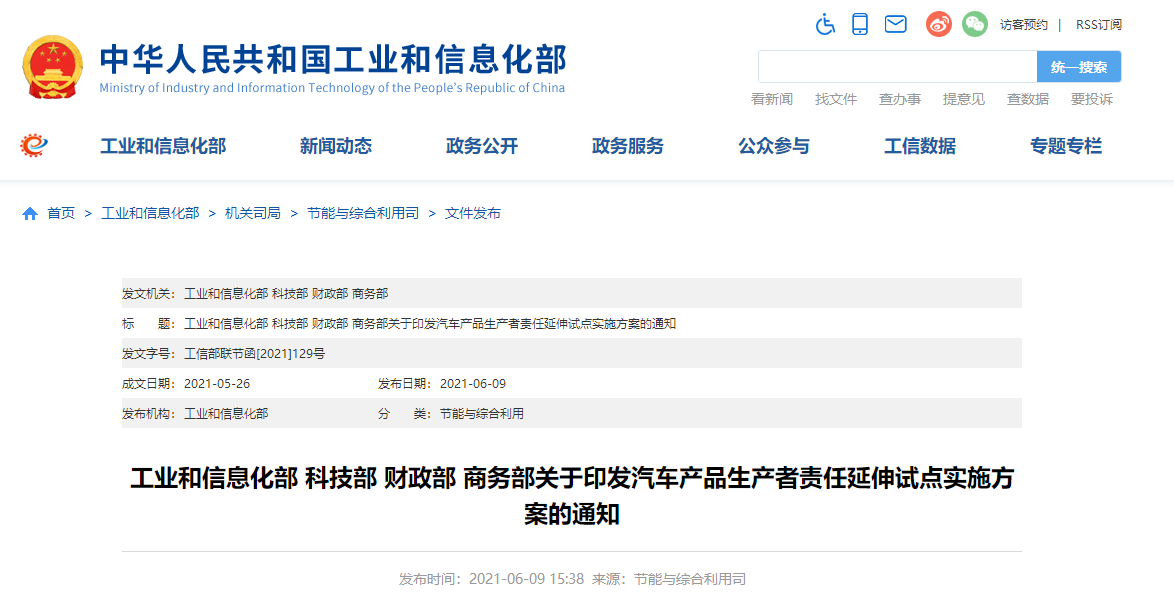The height and width of the screenshot is (601, 1174).
Task: Open 专题专栏 menu item
Action: [x=1065, y=146]
